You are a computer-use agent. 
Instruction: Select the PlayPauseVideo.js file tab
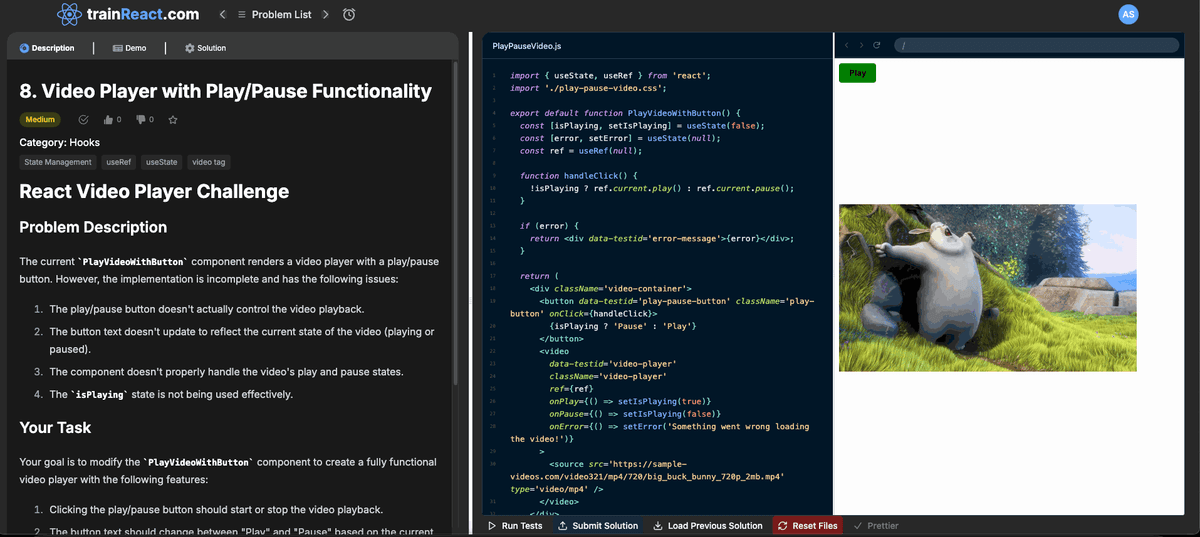coord(526,46)
